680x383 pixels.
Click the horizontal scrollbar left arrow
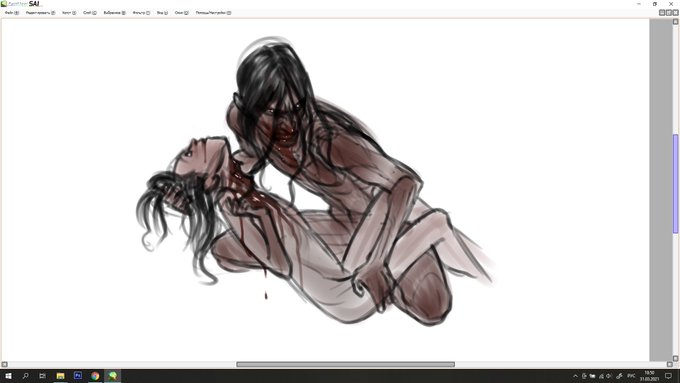pyautogui.click(x=4, y=364)
